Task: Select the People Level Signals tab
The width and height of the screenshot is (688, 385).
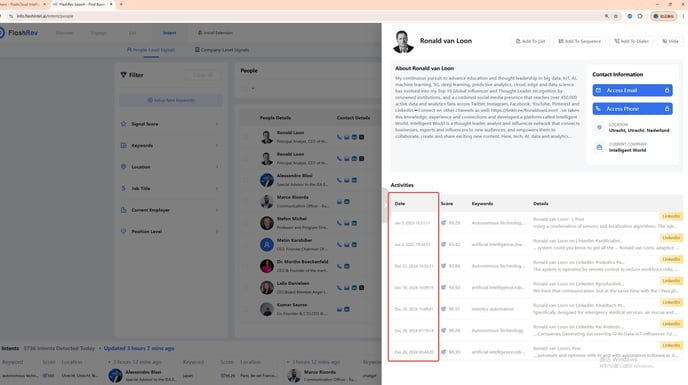Action: 150,50
